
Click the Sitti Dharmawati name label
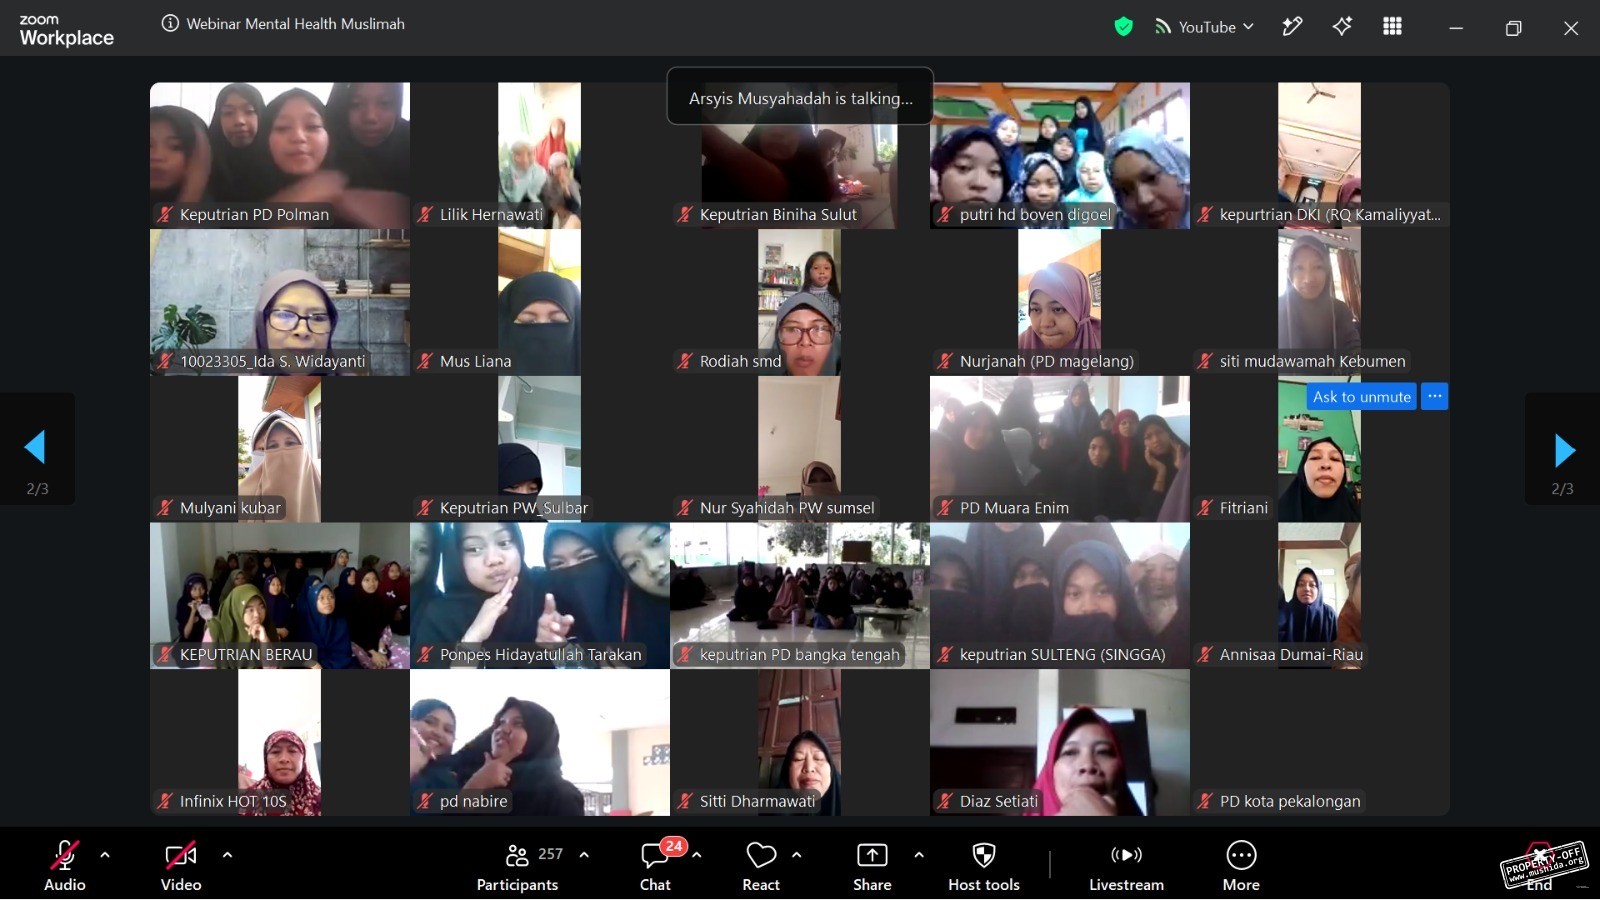758,802
